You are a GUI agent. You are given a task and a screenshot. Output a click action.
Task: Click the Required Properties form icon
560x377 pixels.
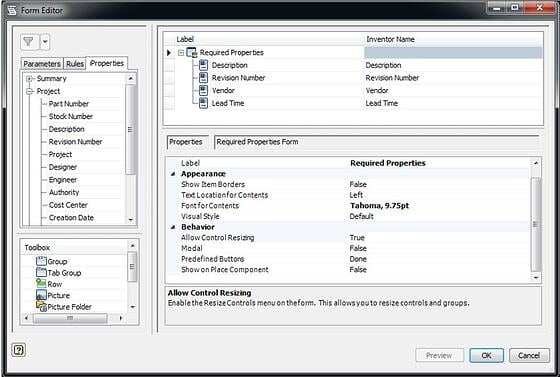click(x=192, y=53)
